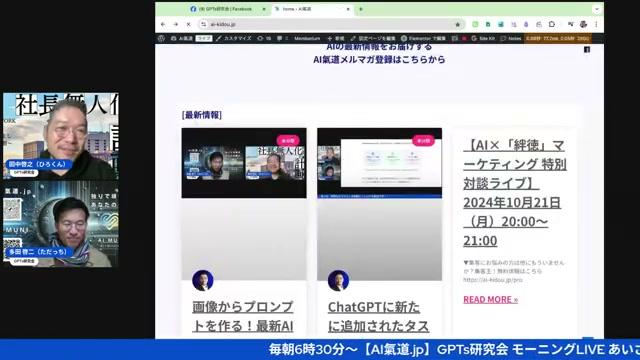640x360 pixels.
Task: Click 新規 to add new content
Action: point(336,38)
